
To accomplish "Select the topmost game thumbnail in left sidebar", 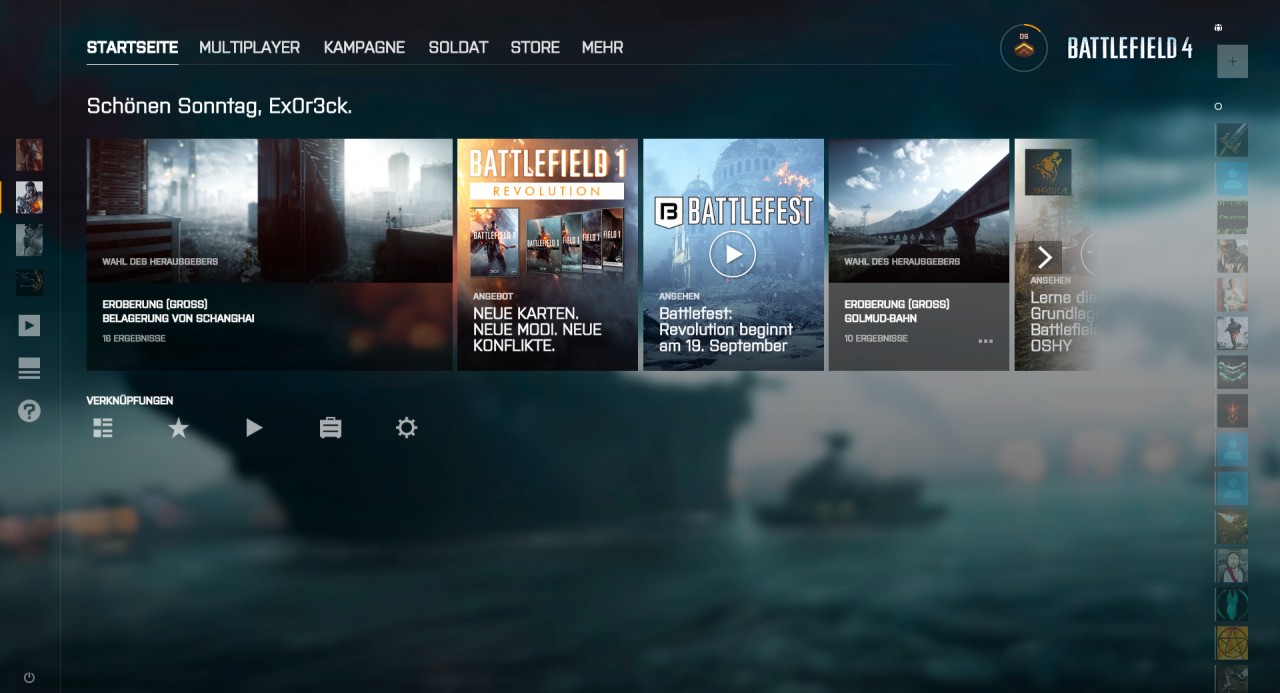I will coord(29,155).
